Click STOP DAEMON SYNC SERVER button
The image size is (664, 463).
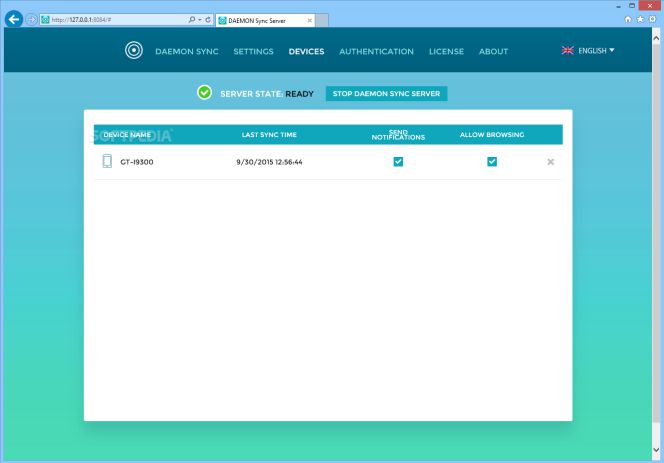386,93
